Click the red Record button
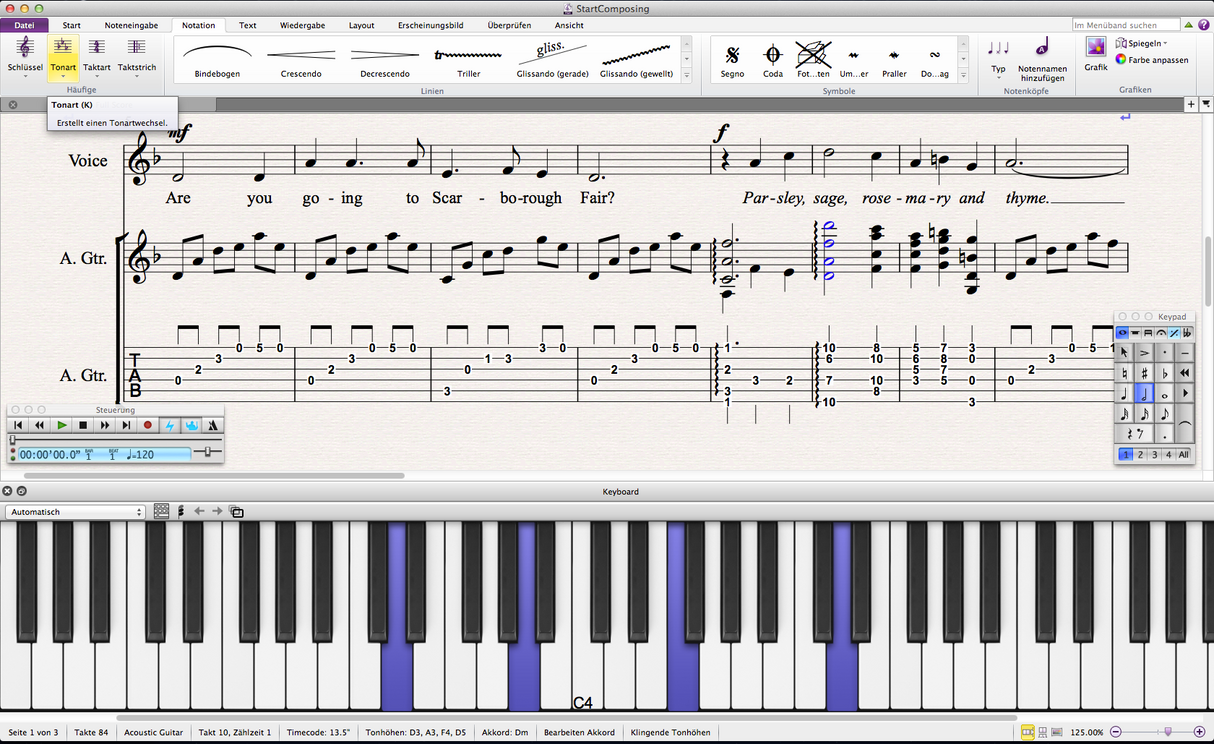This screenshot has height=744, width=1214. click(148, 425)
